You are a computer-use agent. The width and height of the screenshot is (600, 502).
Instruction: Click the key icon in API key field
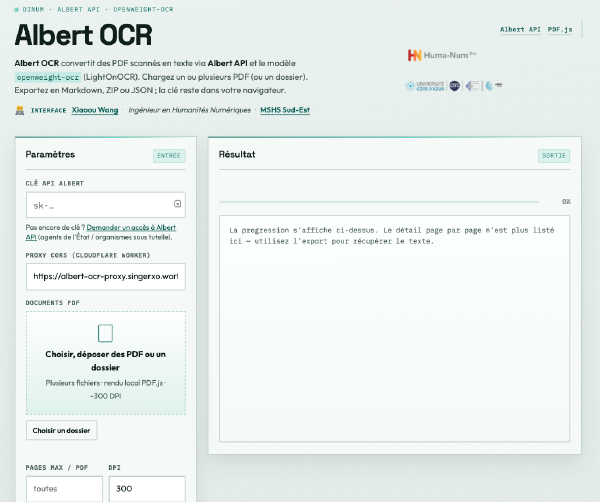click(177, 204)
